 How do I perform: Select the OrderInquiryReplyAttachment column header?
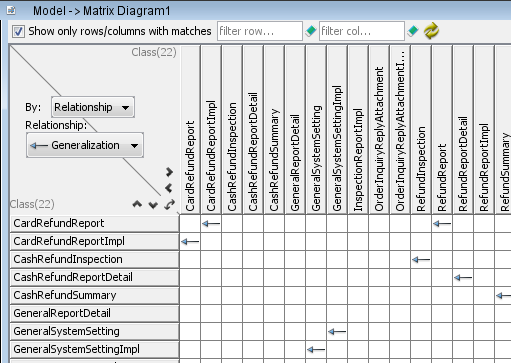pyautogui.click(x=379, y=130)
